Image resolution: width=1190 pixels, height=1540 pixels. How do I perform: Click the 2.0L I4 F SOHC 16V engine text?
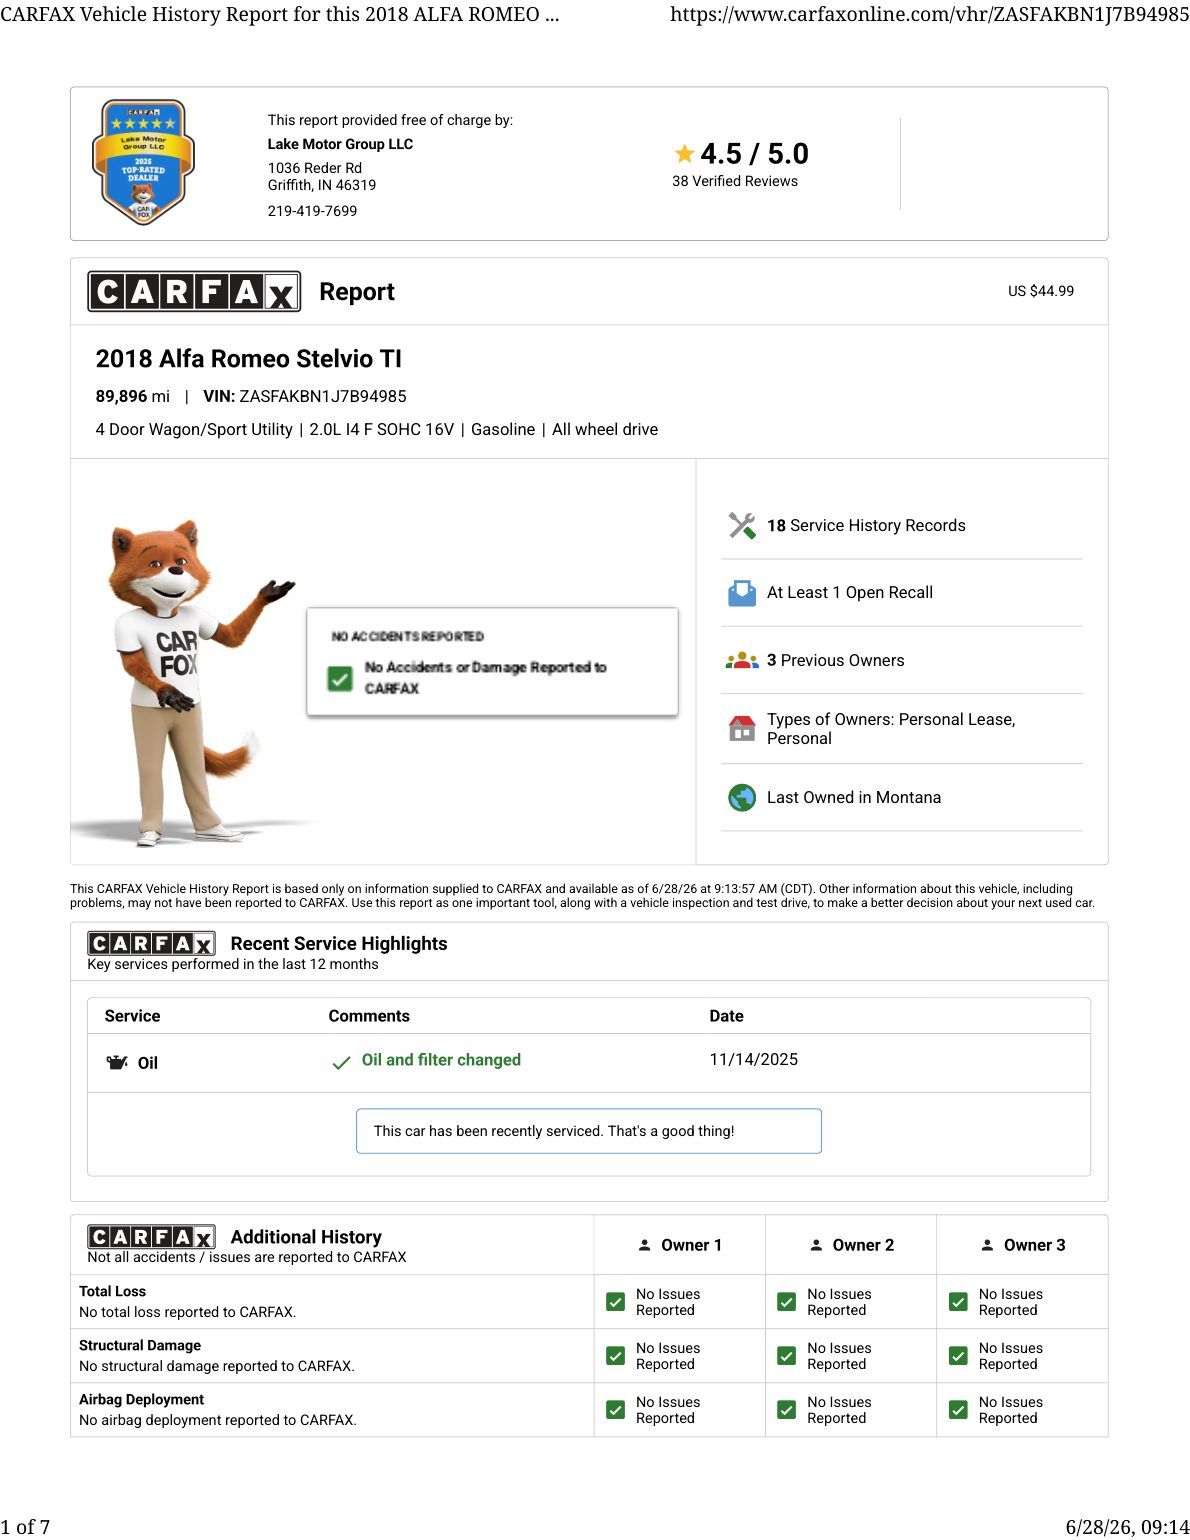click(382, 430)
